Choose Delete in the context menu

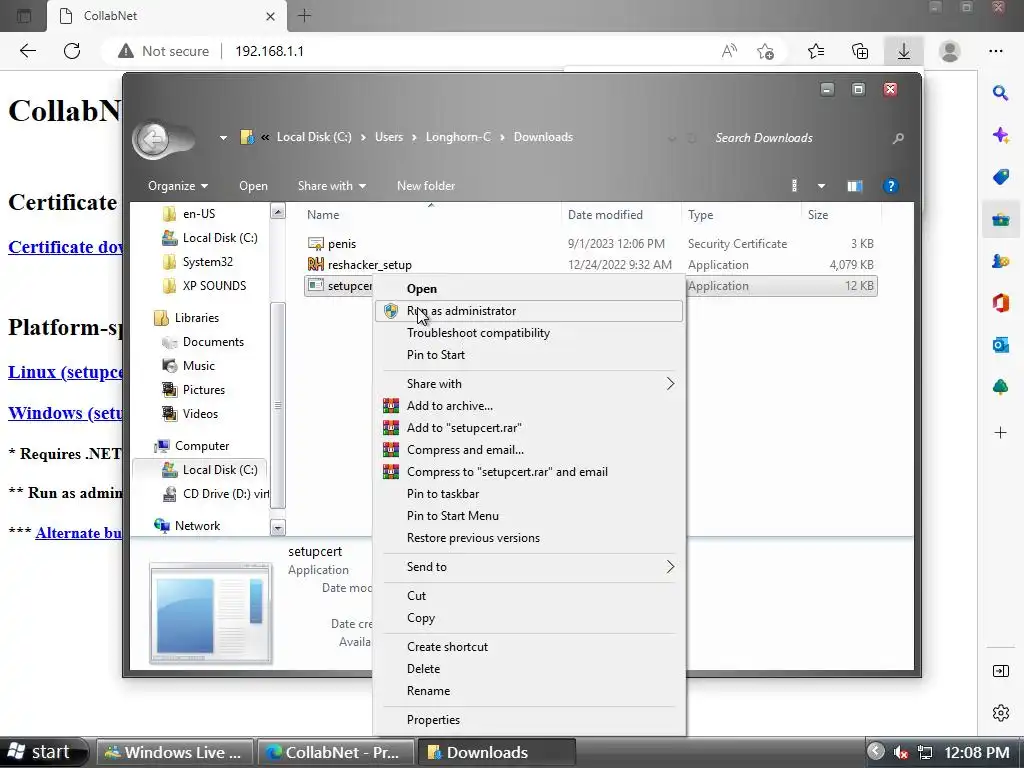pyautogui.click(x=529, y=669)
